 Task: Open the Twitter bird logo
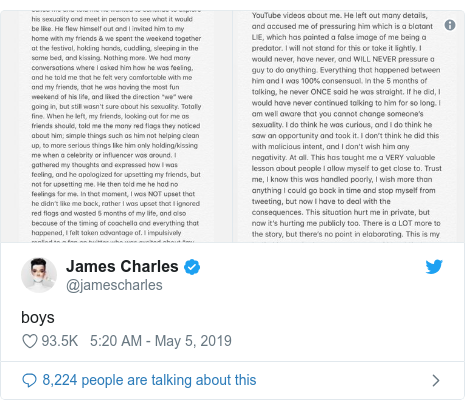(434, 267)
